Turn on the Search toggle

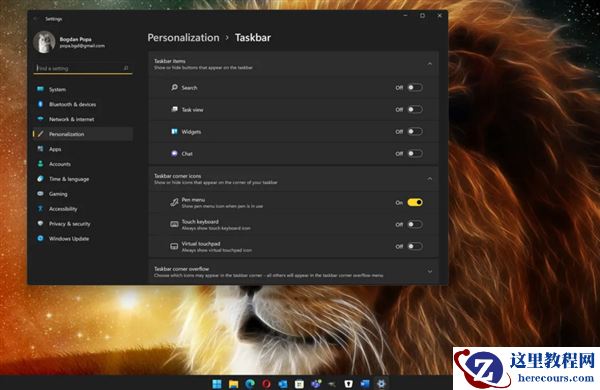click(x=415, y=88)
